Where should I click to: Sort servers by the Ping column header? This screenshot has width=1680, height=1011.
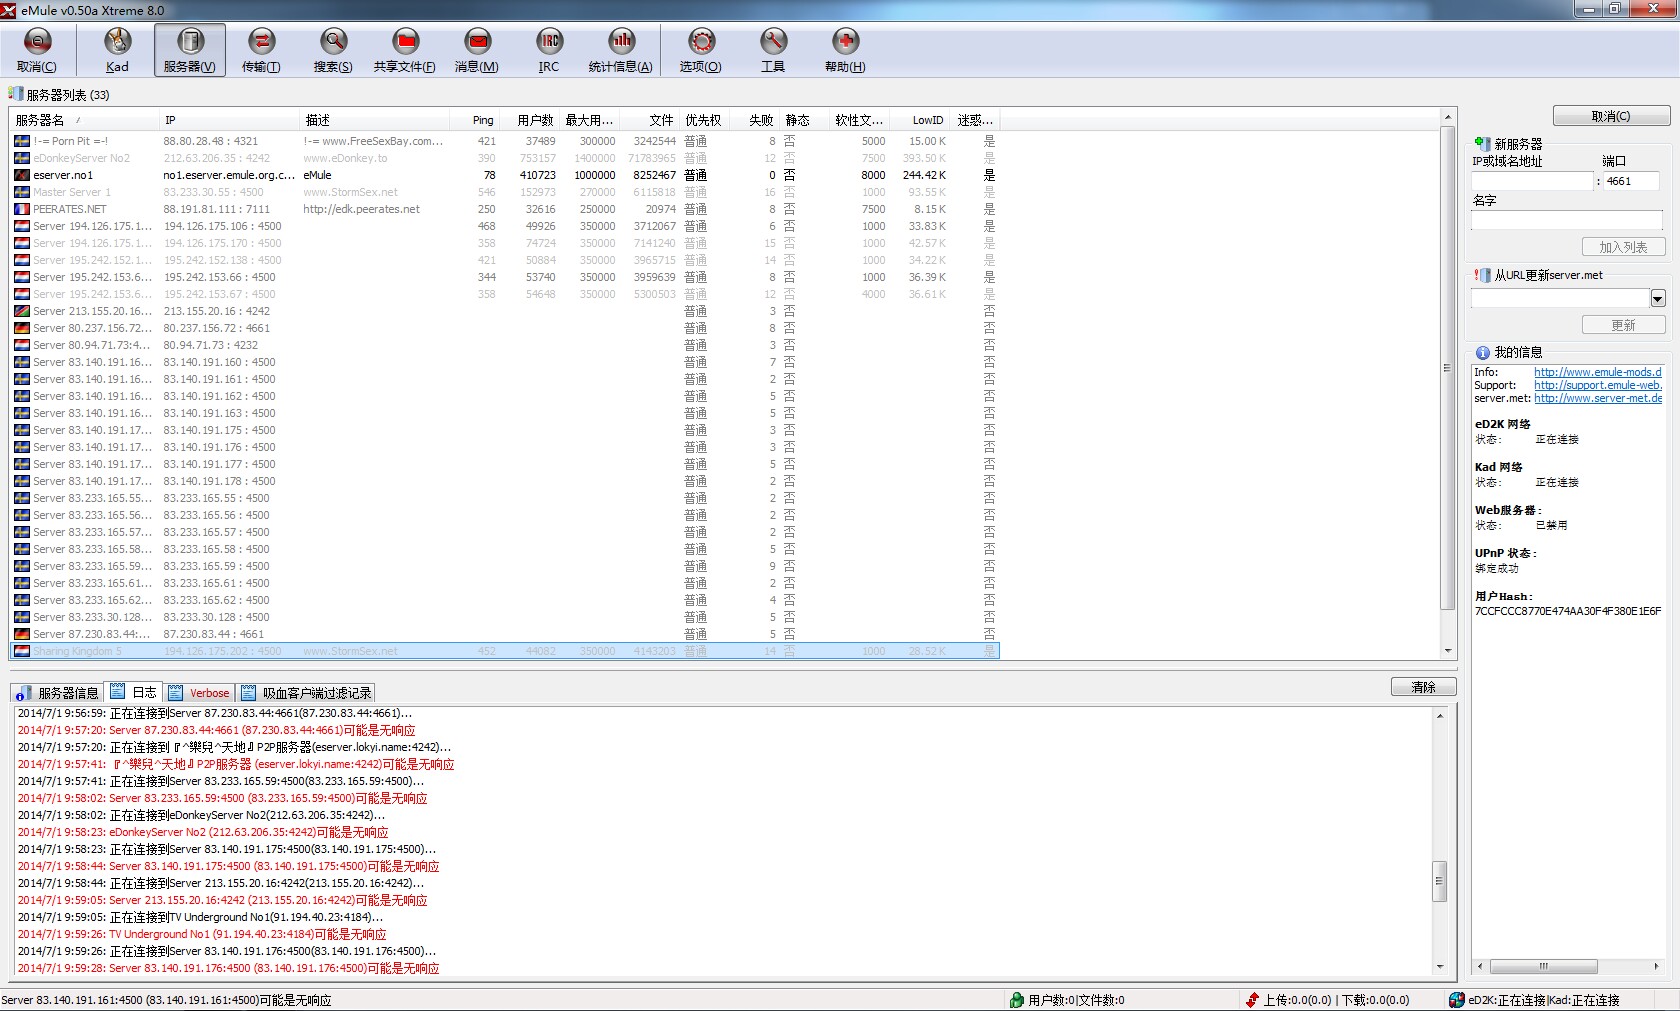tap(473, 120)
